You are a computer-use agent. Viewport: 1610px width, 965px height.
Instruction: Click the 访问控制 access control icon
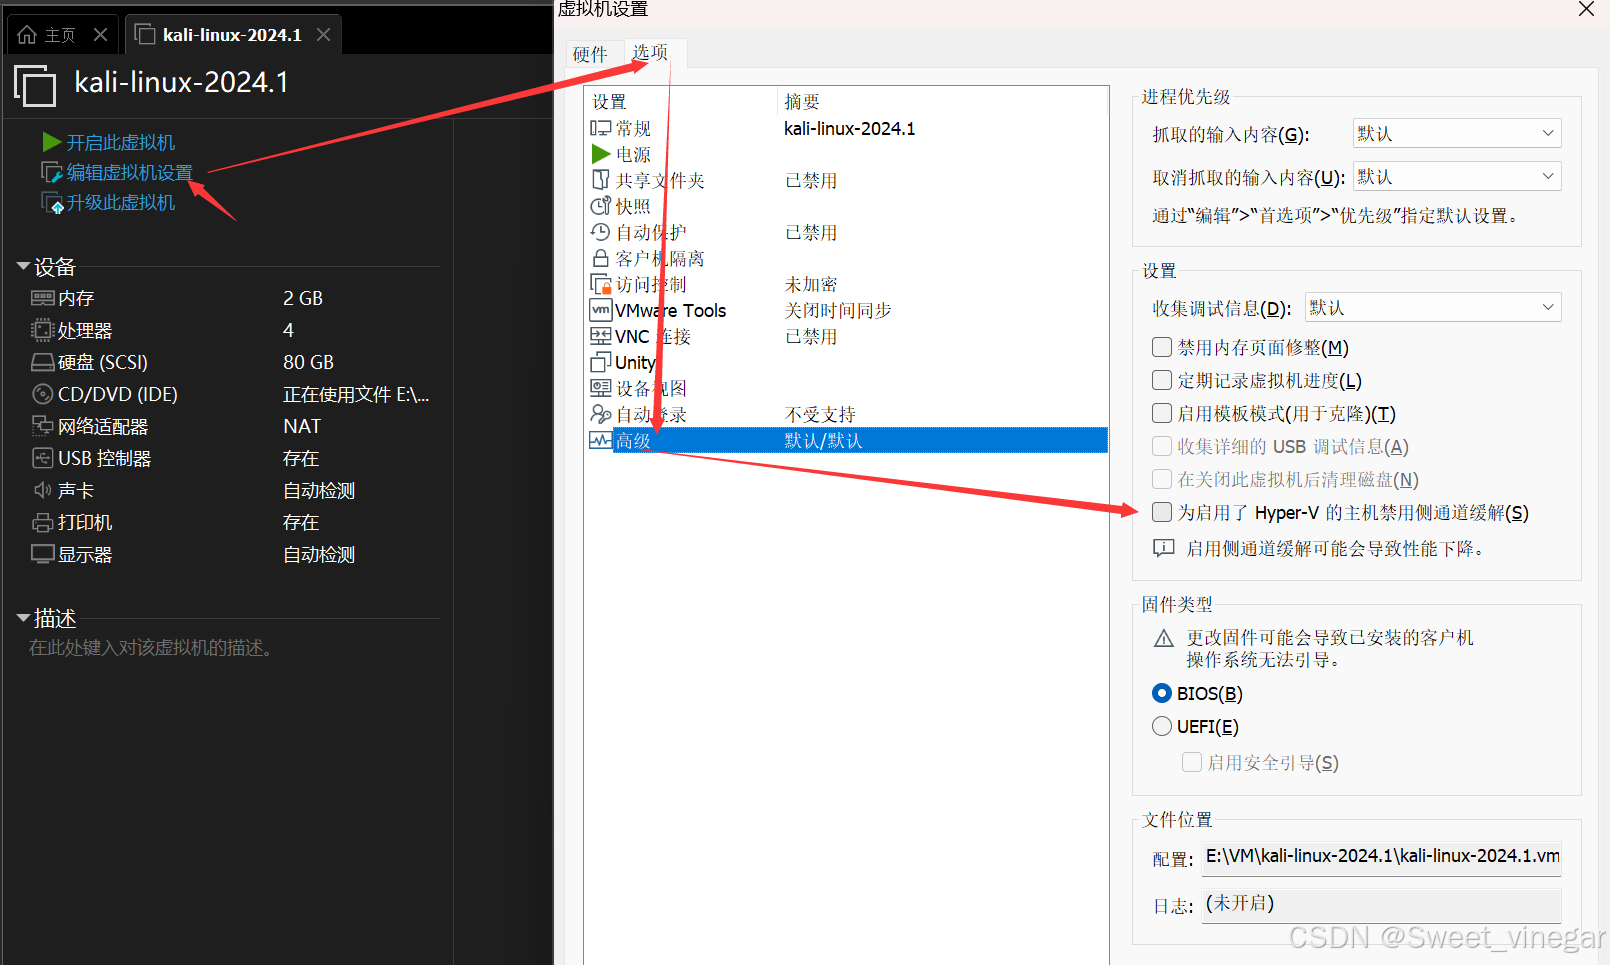pos(600,284)
